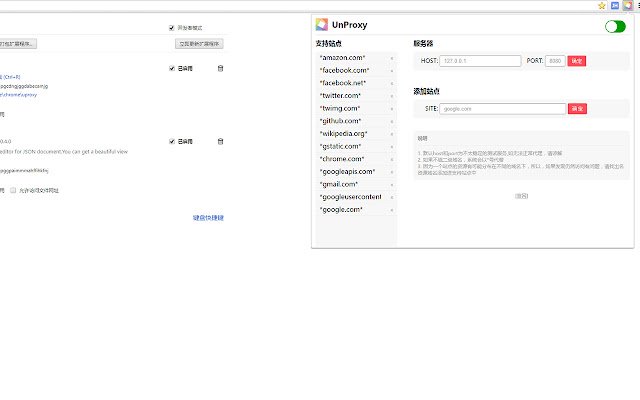The height and width of the screenshot is (400, 640).
Task: Click the HOST input field
Action: pos(480,61)
